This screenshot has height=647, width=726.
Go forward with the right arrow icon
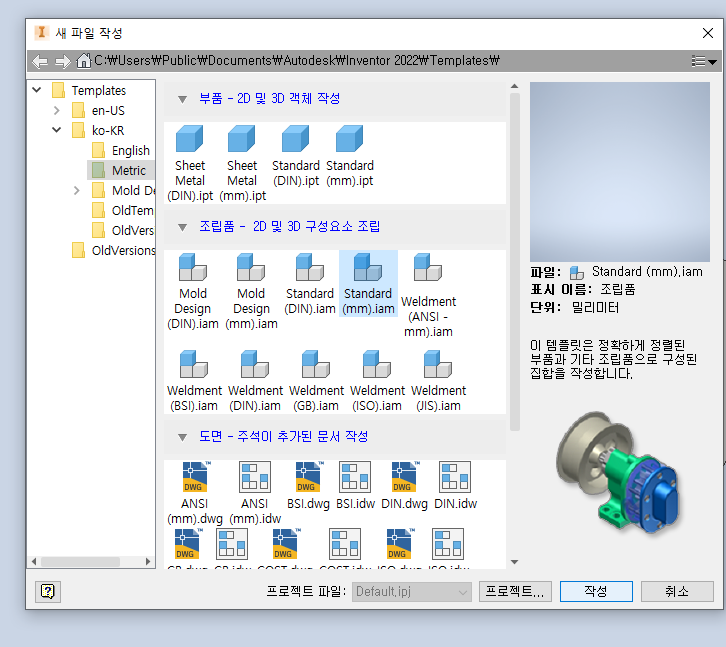click(63, 61)
